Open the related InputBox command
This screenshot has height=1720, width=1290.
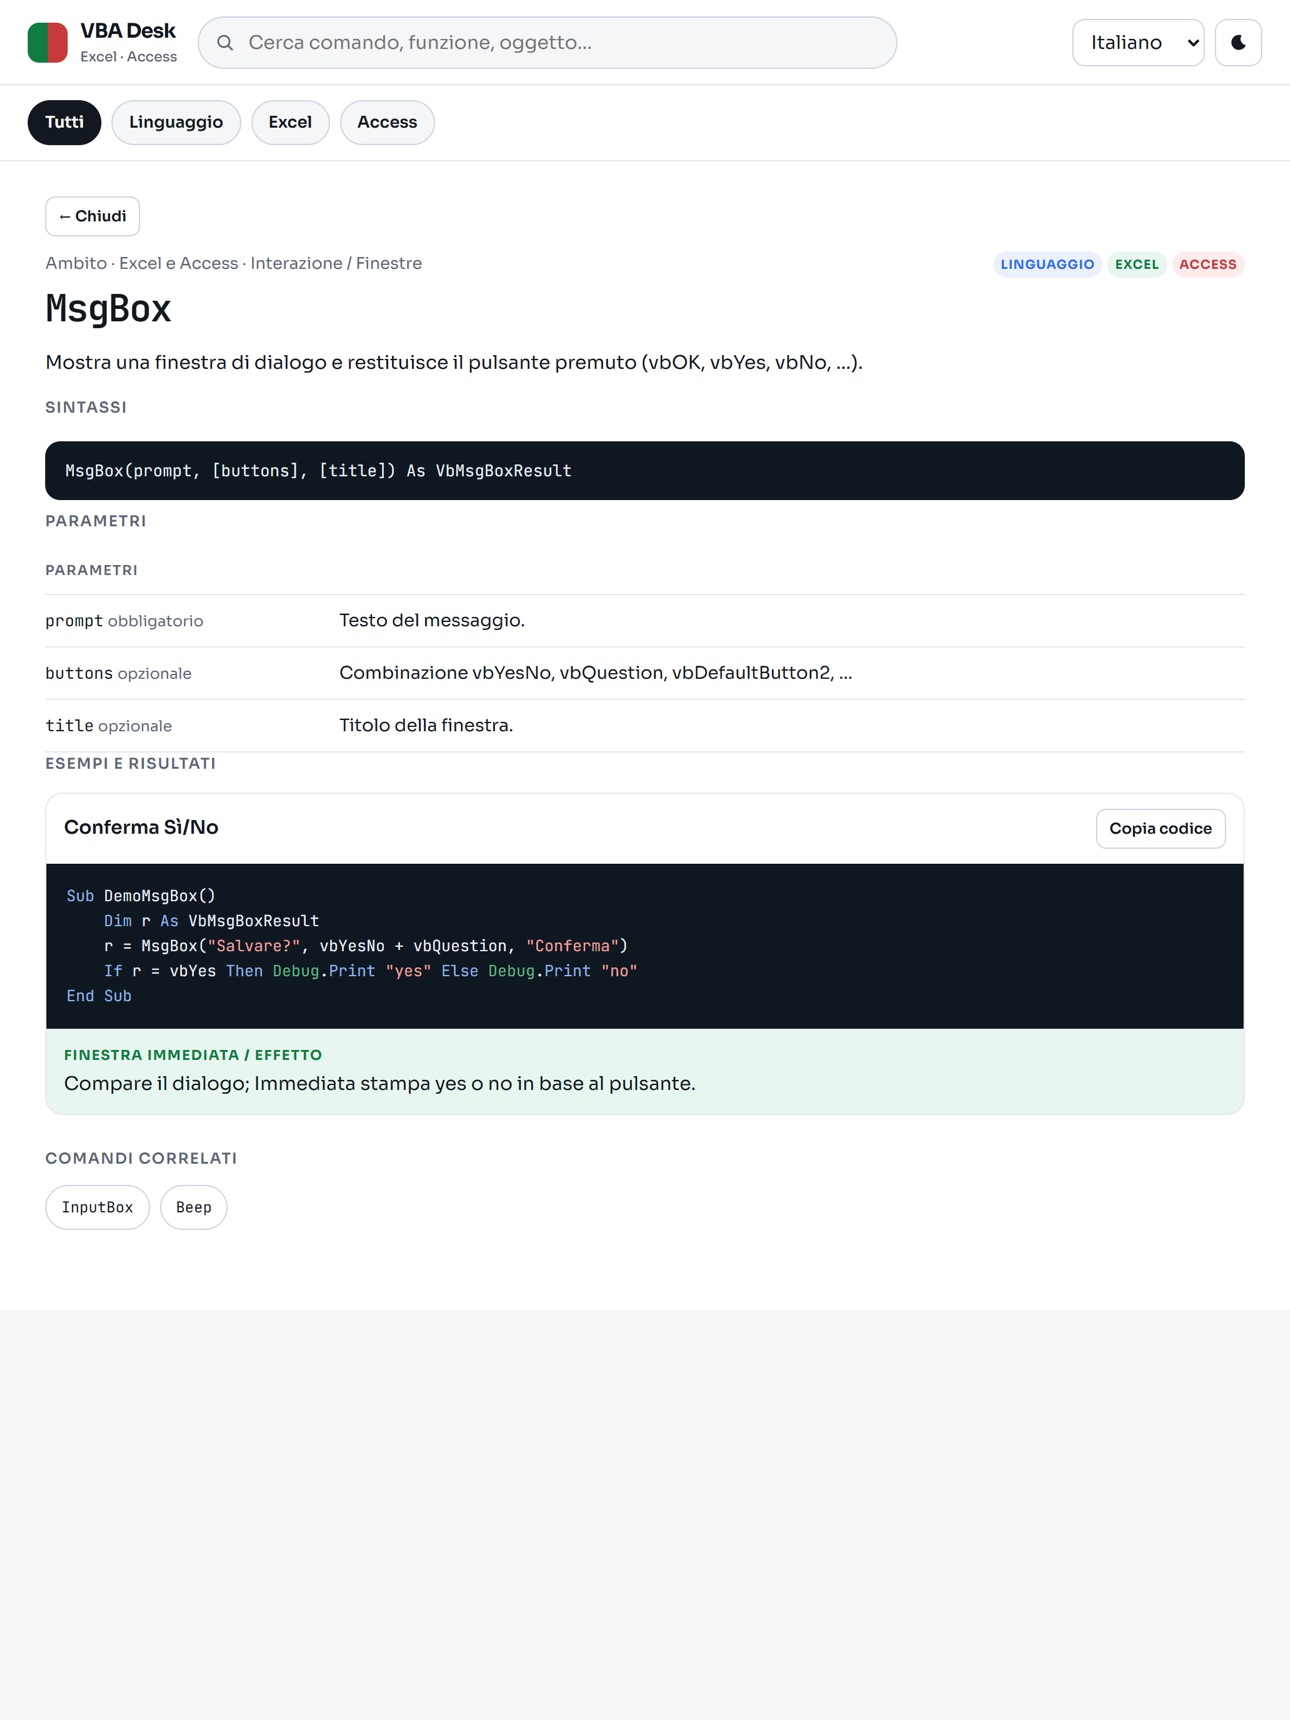(97, 1207)
